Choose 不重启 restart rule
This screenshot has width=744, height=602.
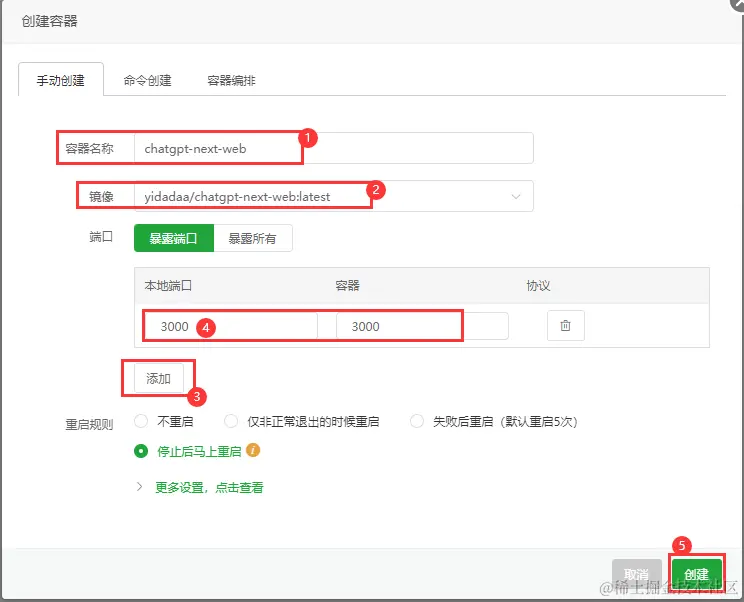[141, 421]
